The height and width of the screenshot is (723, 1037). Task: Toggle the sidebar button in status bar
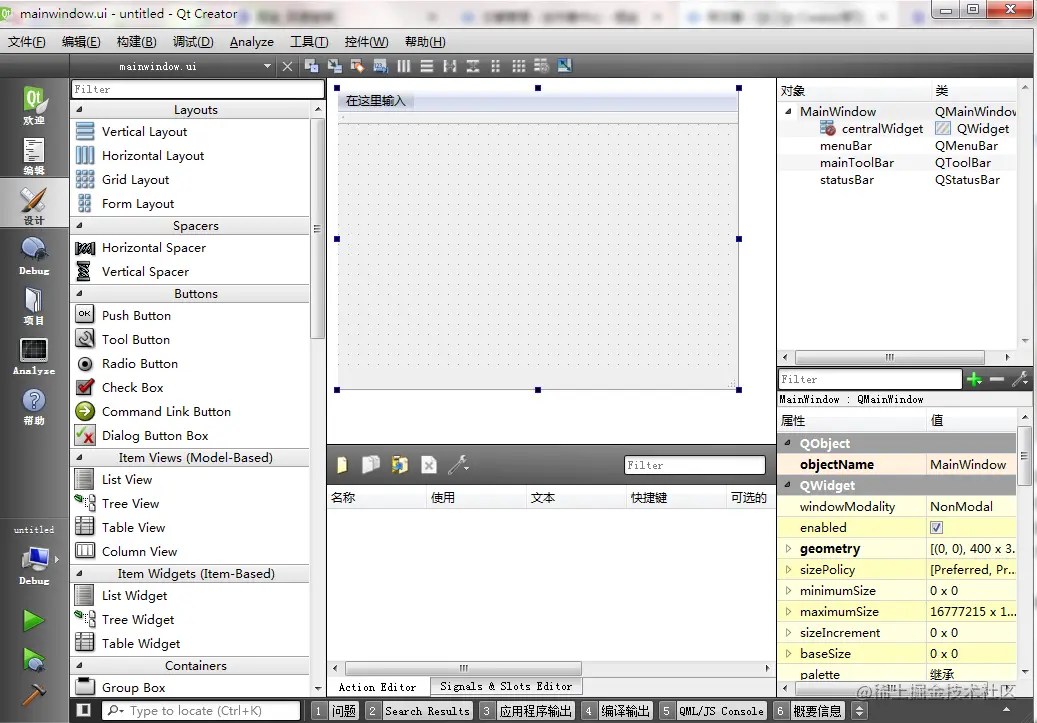83,710
